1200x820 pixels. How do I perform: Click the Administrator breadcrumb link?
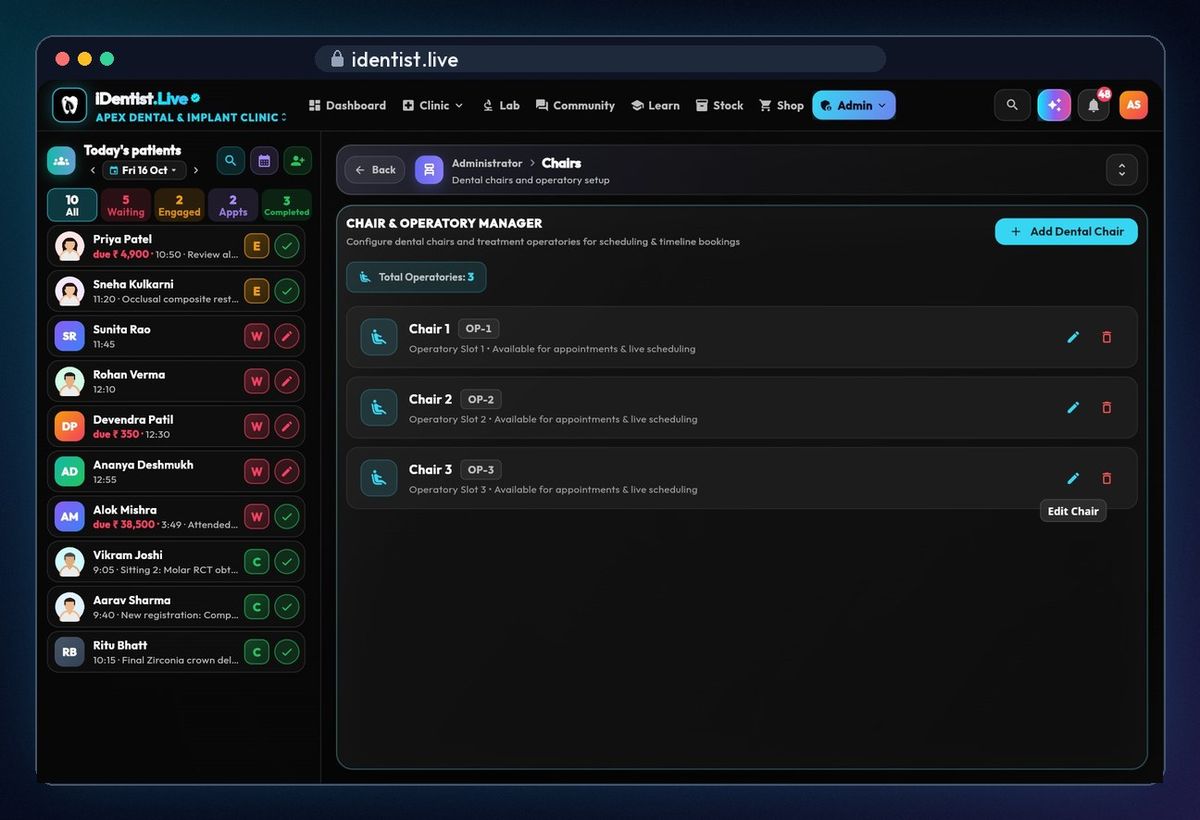tap(487, 163)
